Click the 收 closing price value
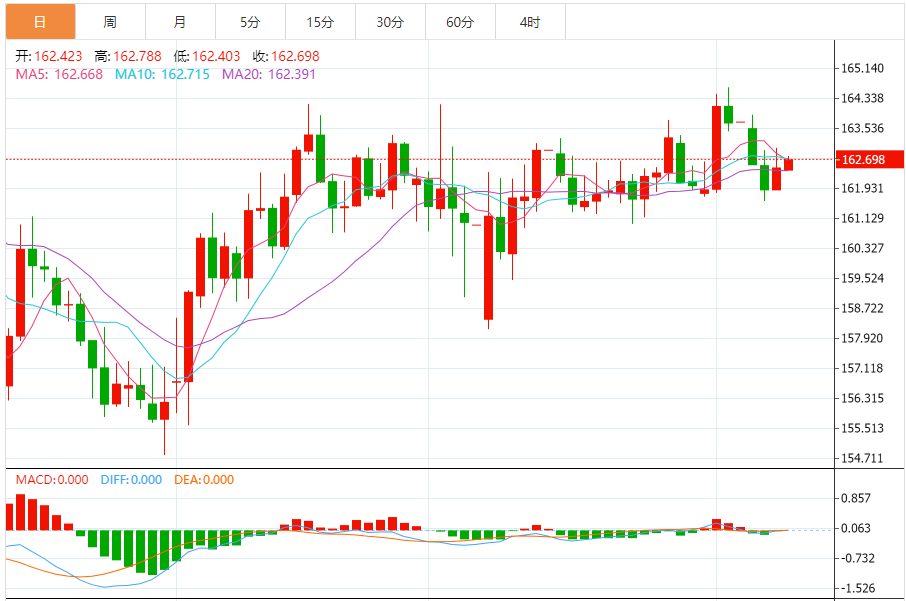 click(295, 56)
